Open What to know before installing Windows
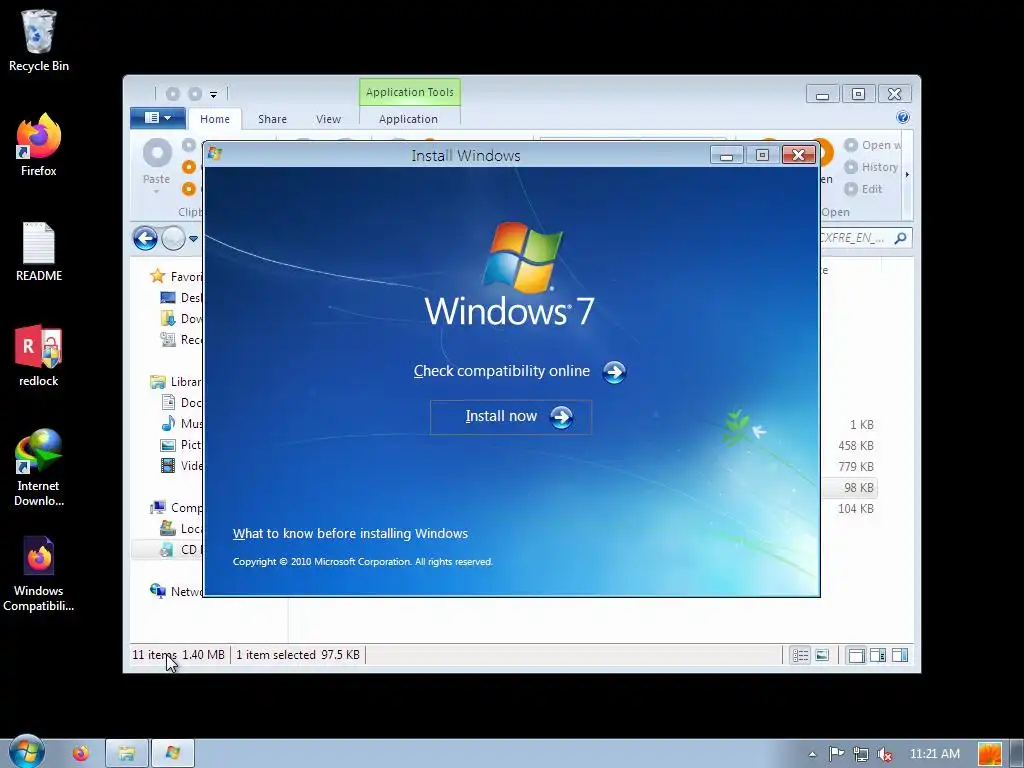 tap(350, 534)
